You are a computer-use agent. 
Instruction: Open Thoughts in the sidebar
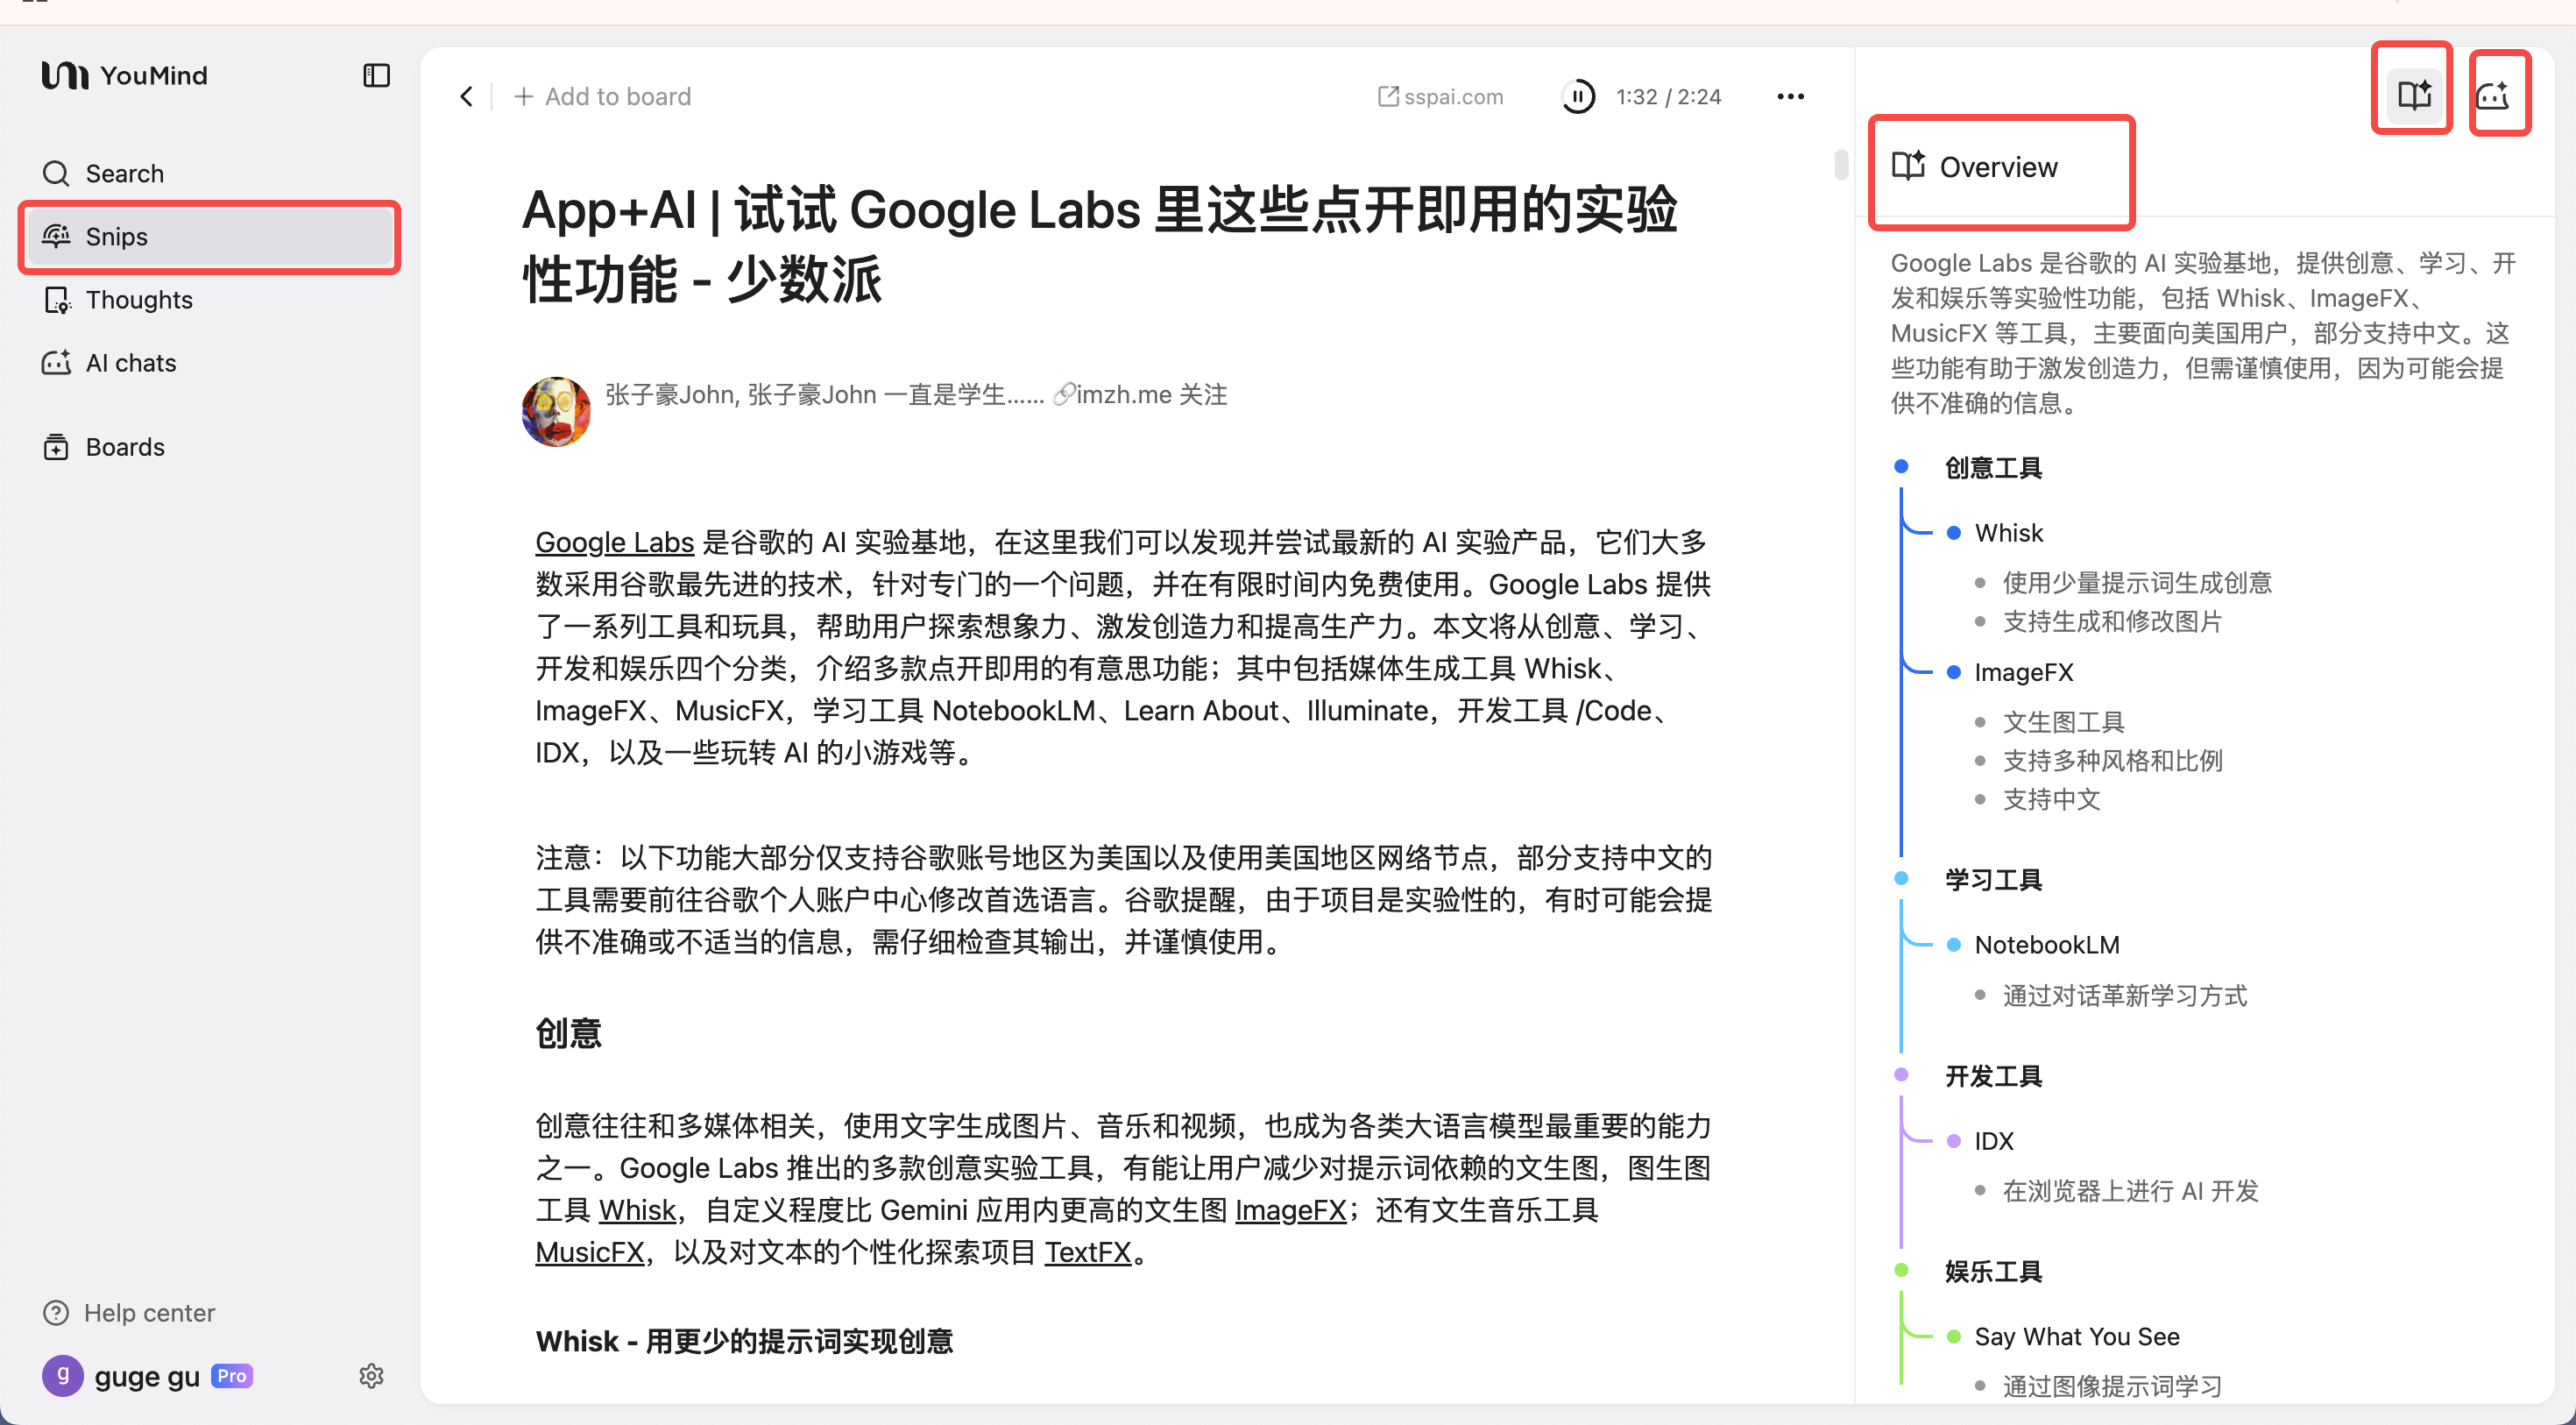210,300
